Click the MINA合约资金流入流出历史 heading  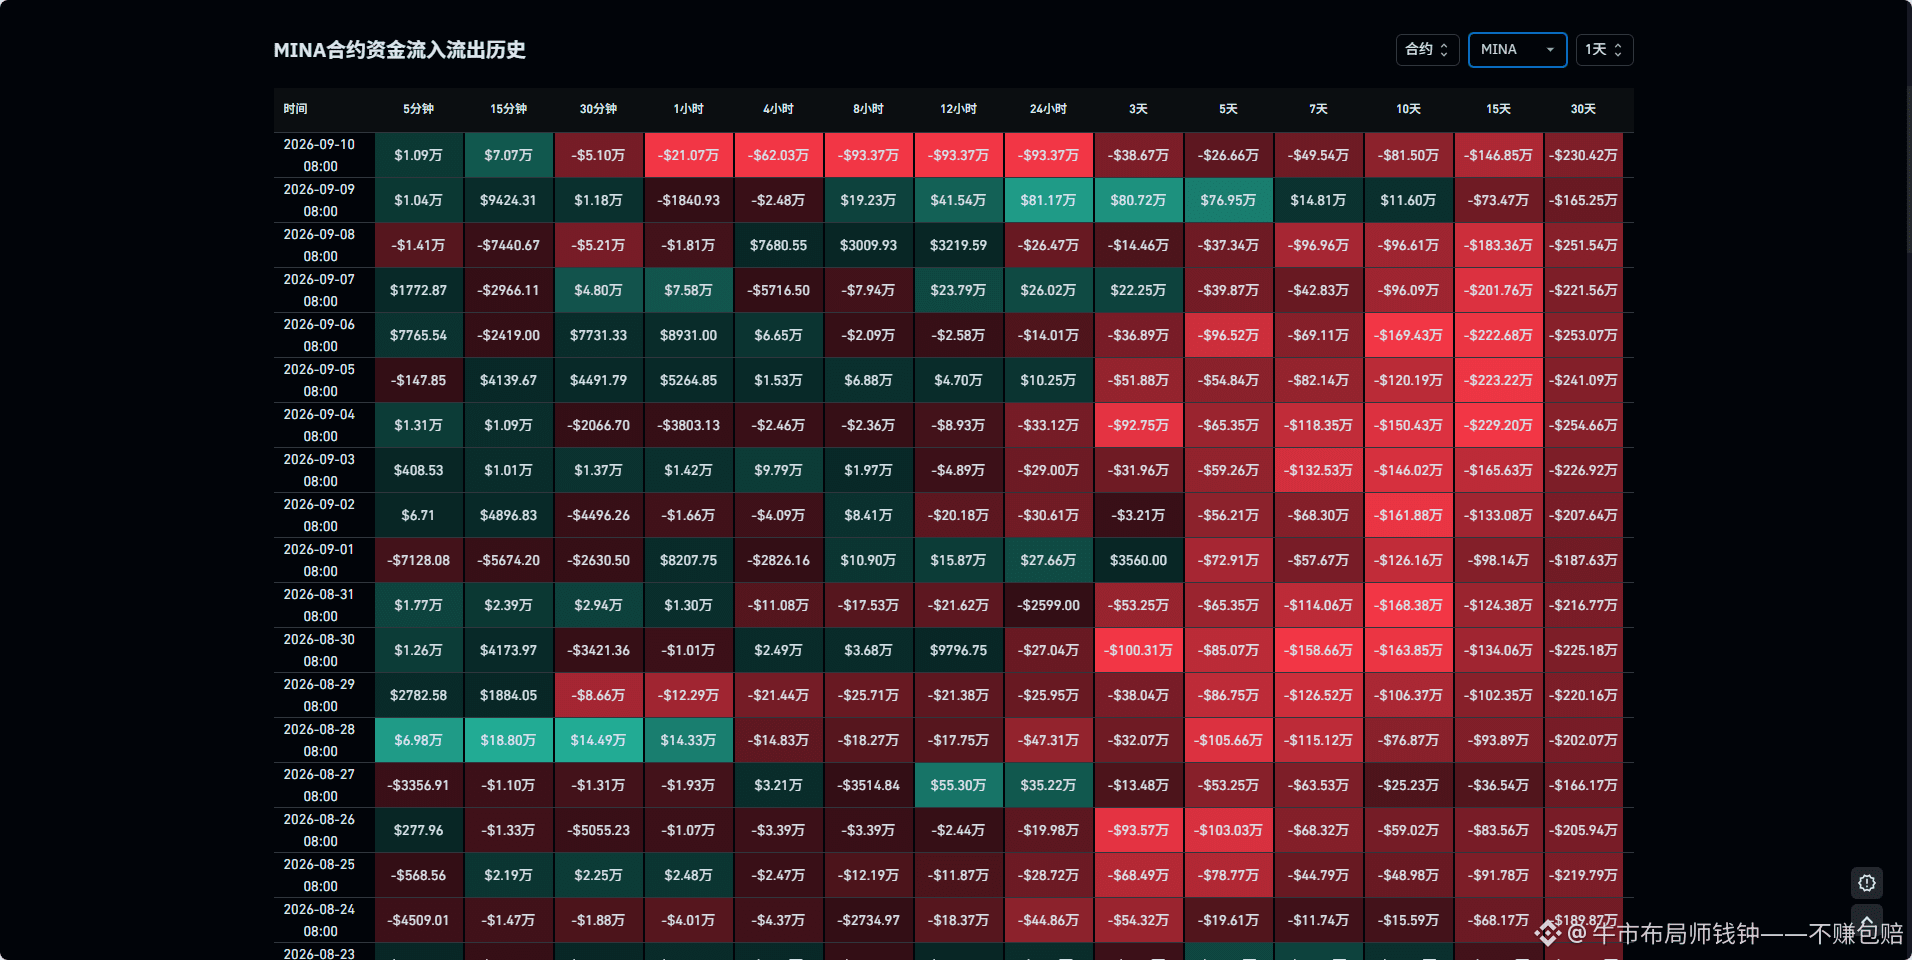pos(400,50)
